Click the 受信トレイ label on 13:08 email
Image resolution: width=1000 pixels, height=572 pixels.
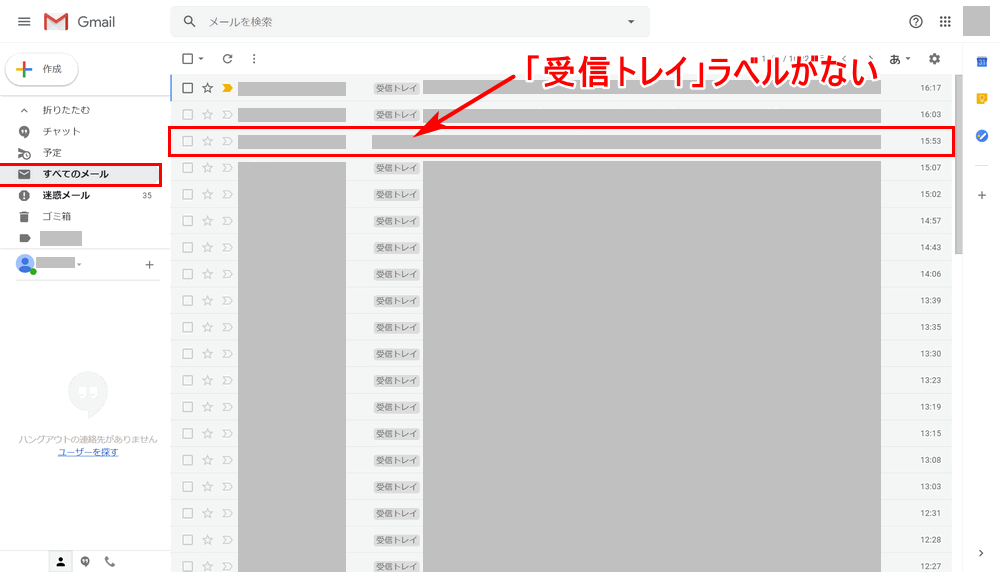(396, 460)
